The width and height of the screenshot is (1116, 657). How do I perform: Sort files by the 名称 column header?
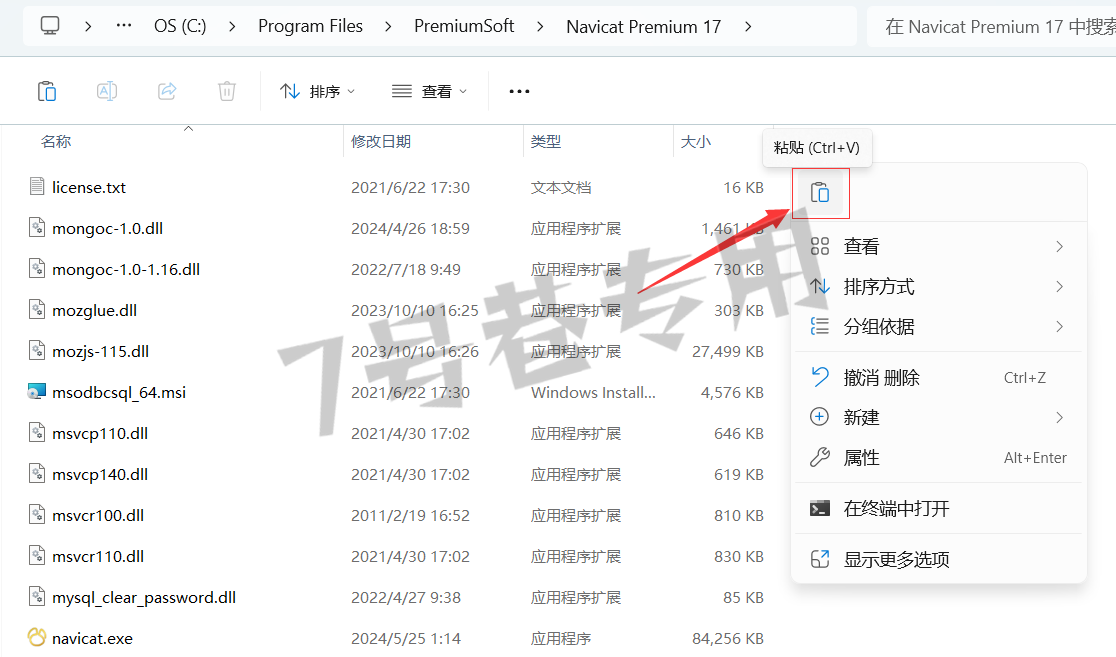pyautogui.click(x=56, y=142)
